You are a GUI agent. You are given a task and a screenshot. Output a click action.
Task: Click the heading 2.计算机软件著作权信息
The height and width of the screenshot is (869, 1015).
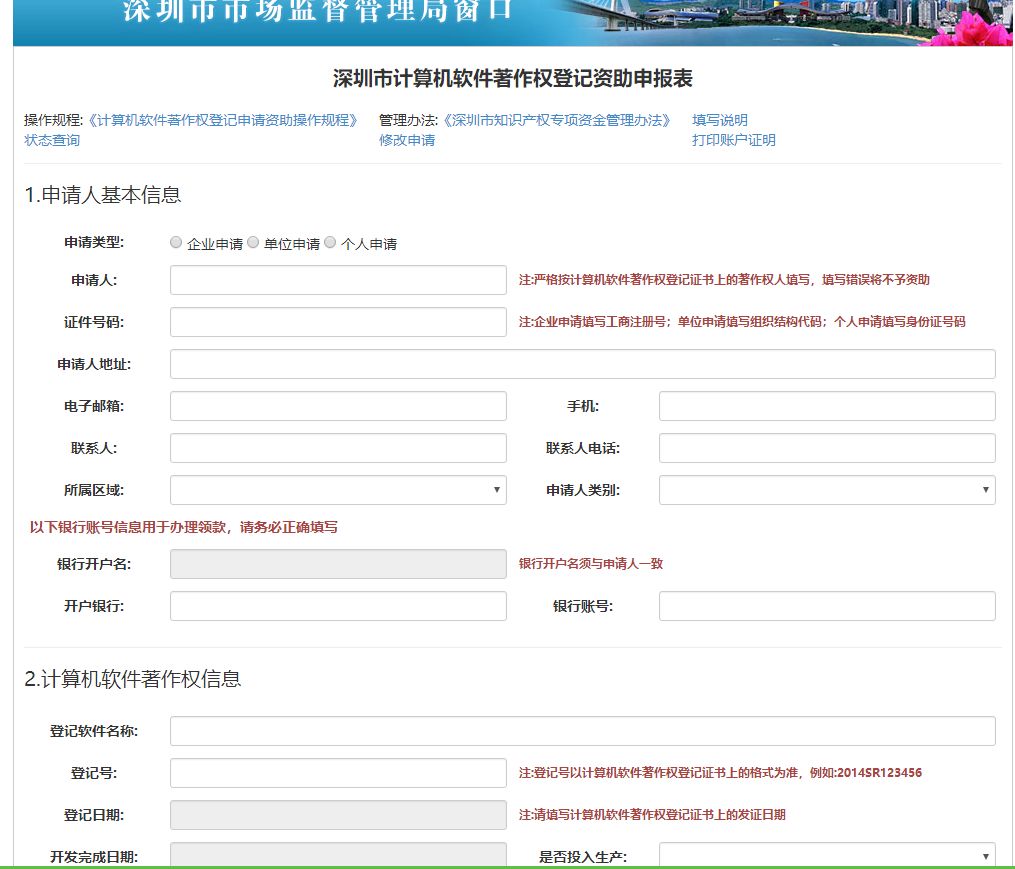[133, 679]
